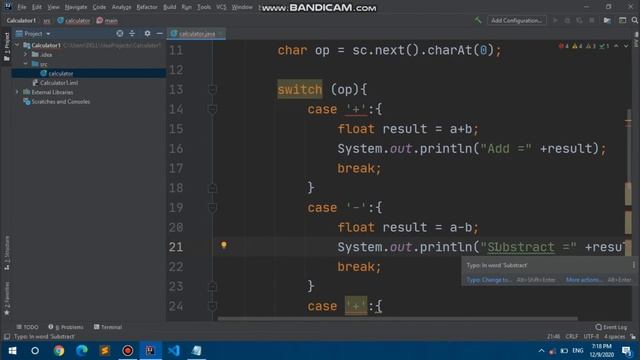Open the Build menu
This screenshot has height=360, width=640.
click(x=169, y=7)
